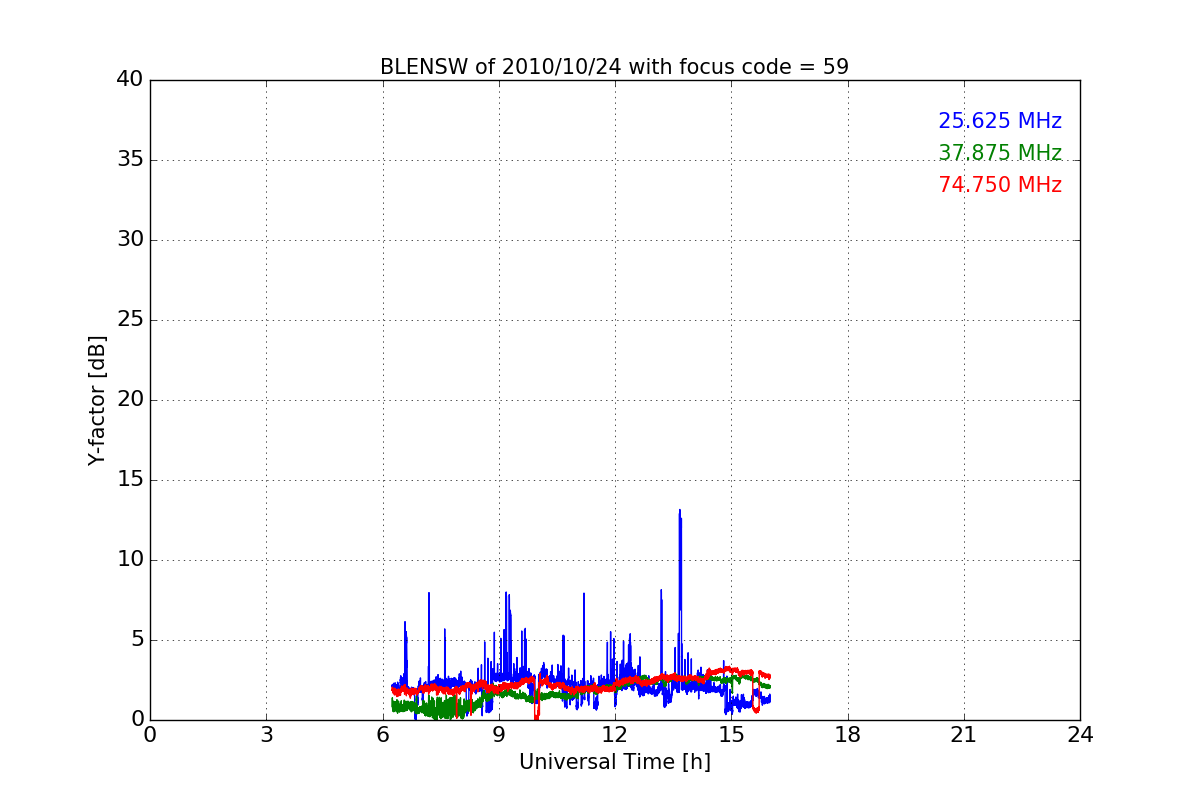1200x800 pixels.
Task: Select the blue 25.625 MHz legend label
Action: (1000, 121)
